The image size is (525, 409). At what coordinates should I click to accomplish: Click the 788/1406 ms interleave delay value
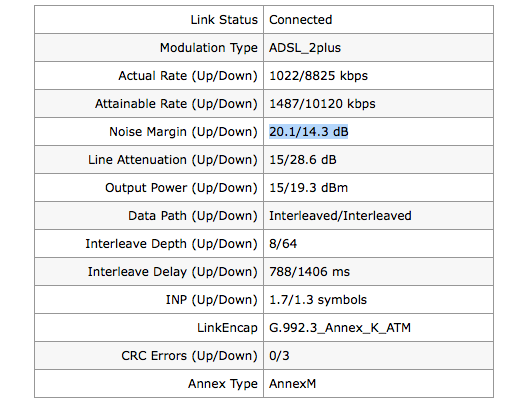click(x=309, y=271)
